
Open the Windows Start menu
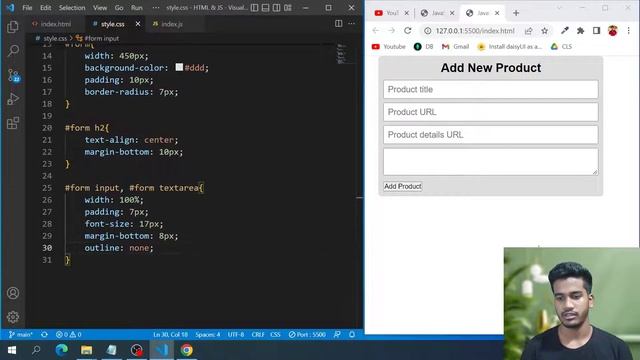[x=11, y=350]
